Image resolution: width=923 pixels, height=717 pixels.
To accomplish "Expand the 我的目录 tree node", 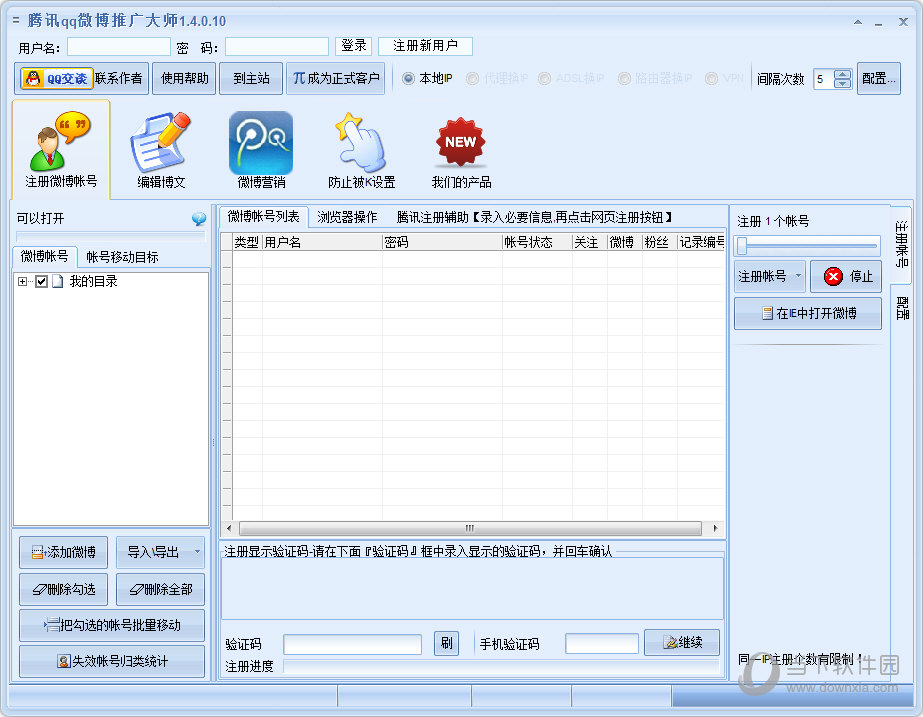I will (x=22, y=281).
